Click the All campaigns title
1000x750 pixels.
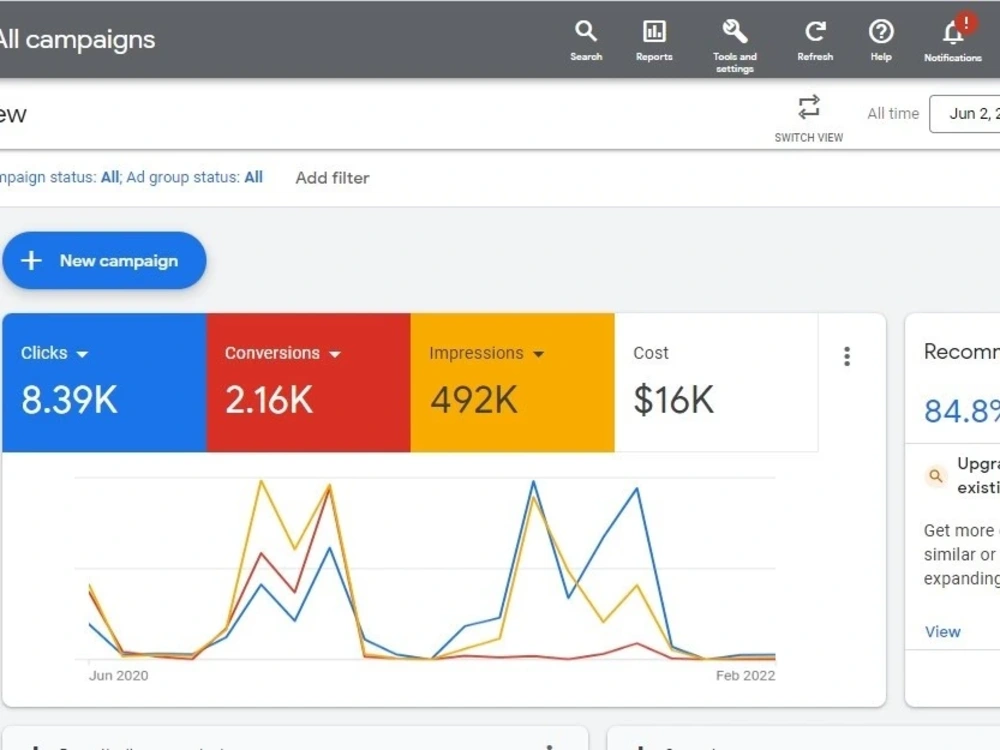pos(77,40)
